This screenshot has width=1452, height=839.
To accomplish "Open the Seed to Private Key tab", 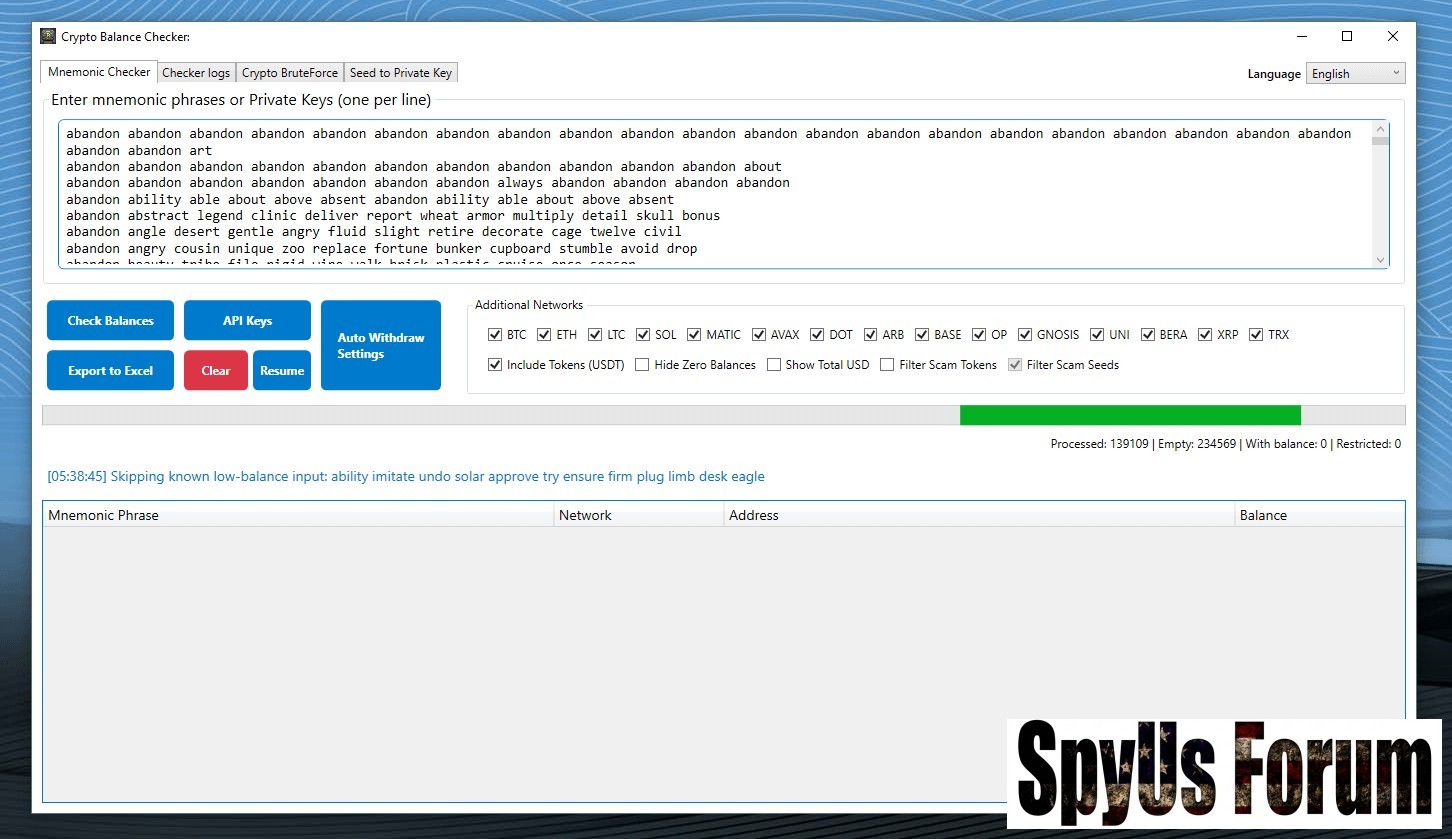I will coord(400,73).
